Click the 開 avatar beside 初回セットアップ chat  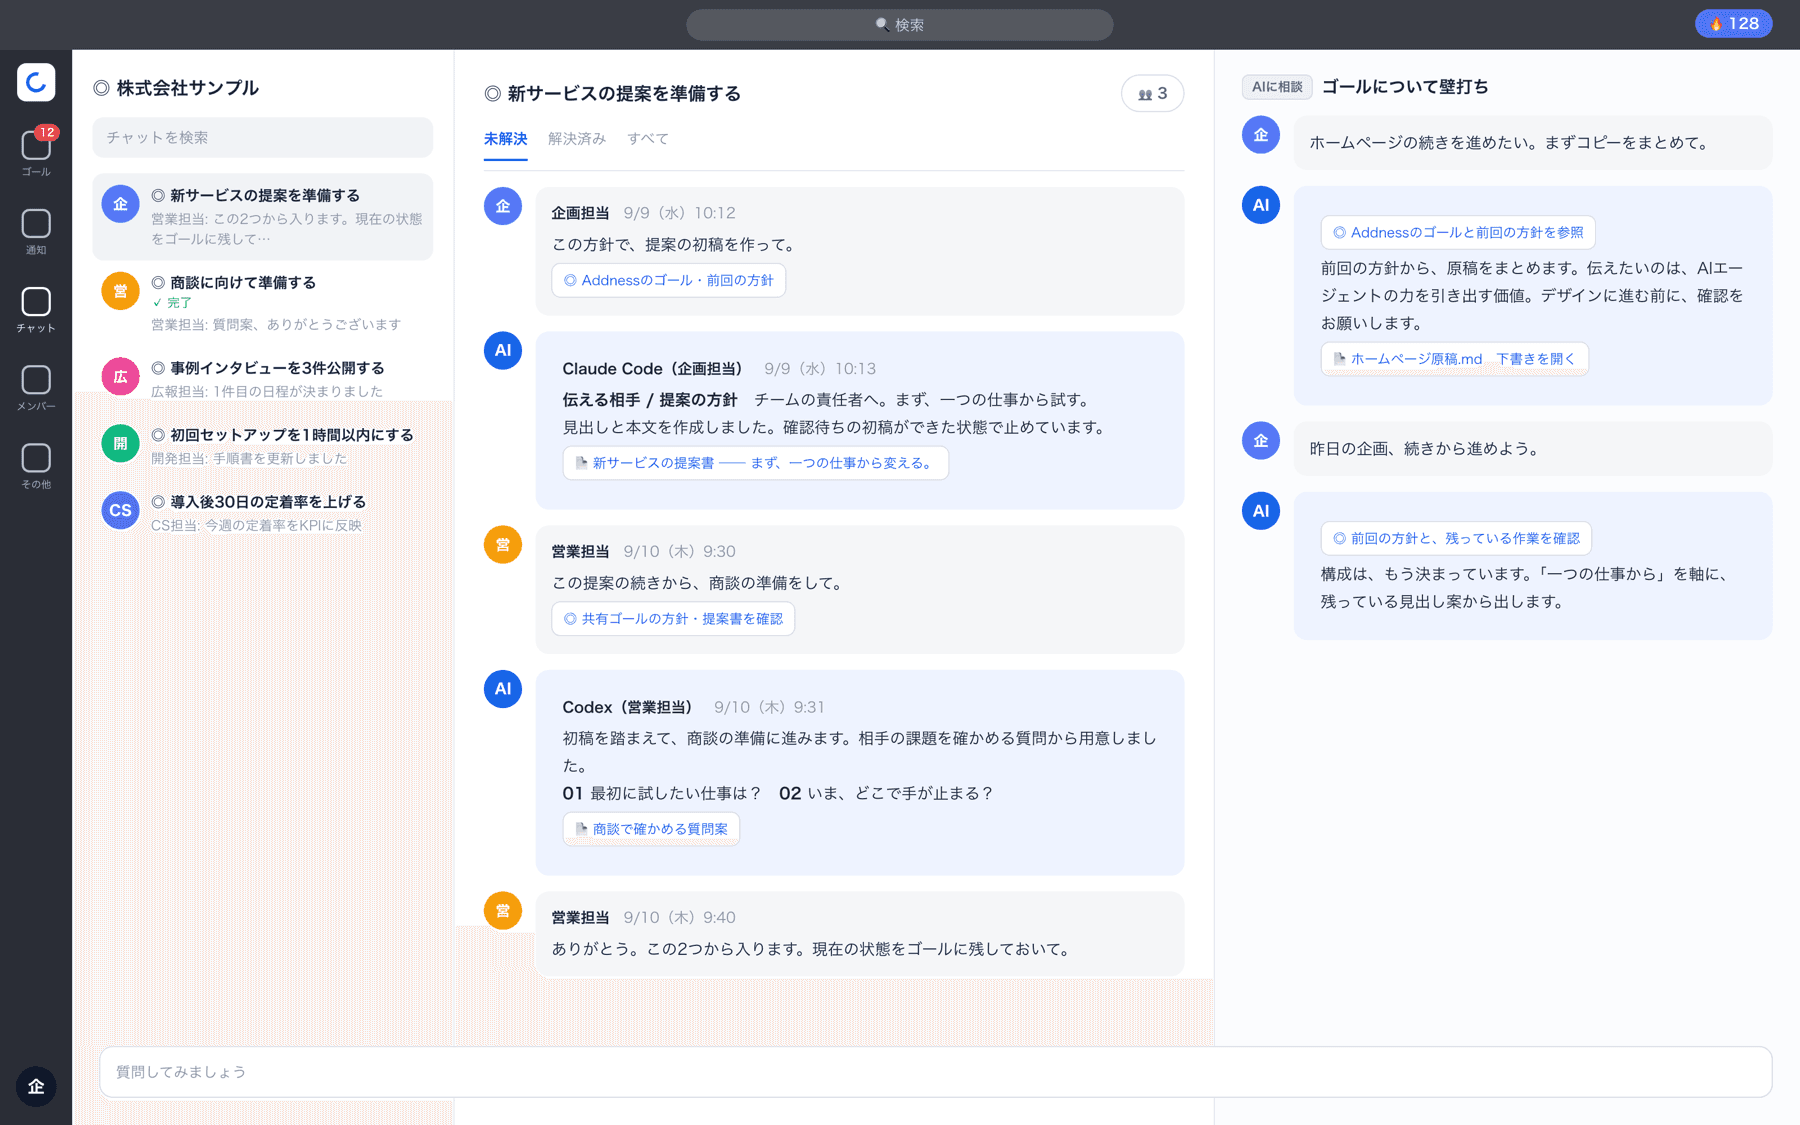(x=120, y=444)
